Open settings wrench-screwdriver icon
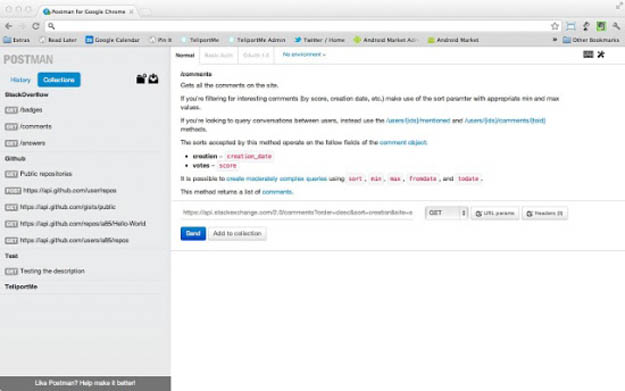Image resolution: width=625 pixels, height=391 pixels. (x=601, y=54)
